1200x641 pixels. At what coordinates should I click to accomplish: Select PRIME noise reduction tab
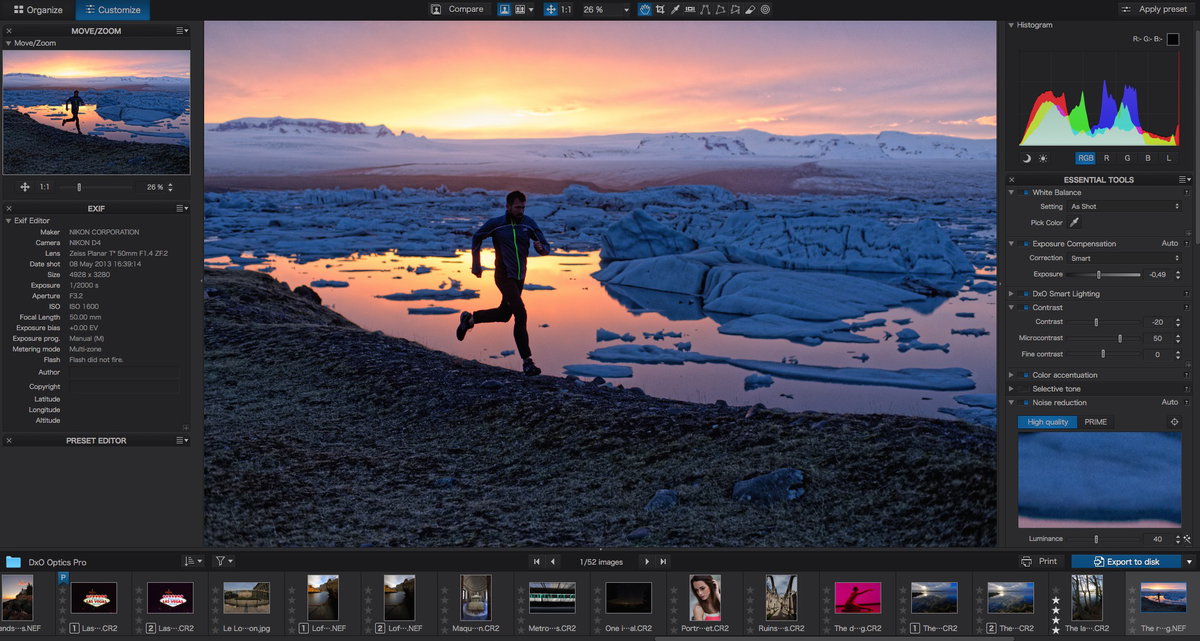point(1096,422)
